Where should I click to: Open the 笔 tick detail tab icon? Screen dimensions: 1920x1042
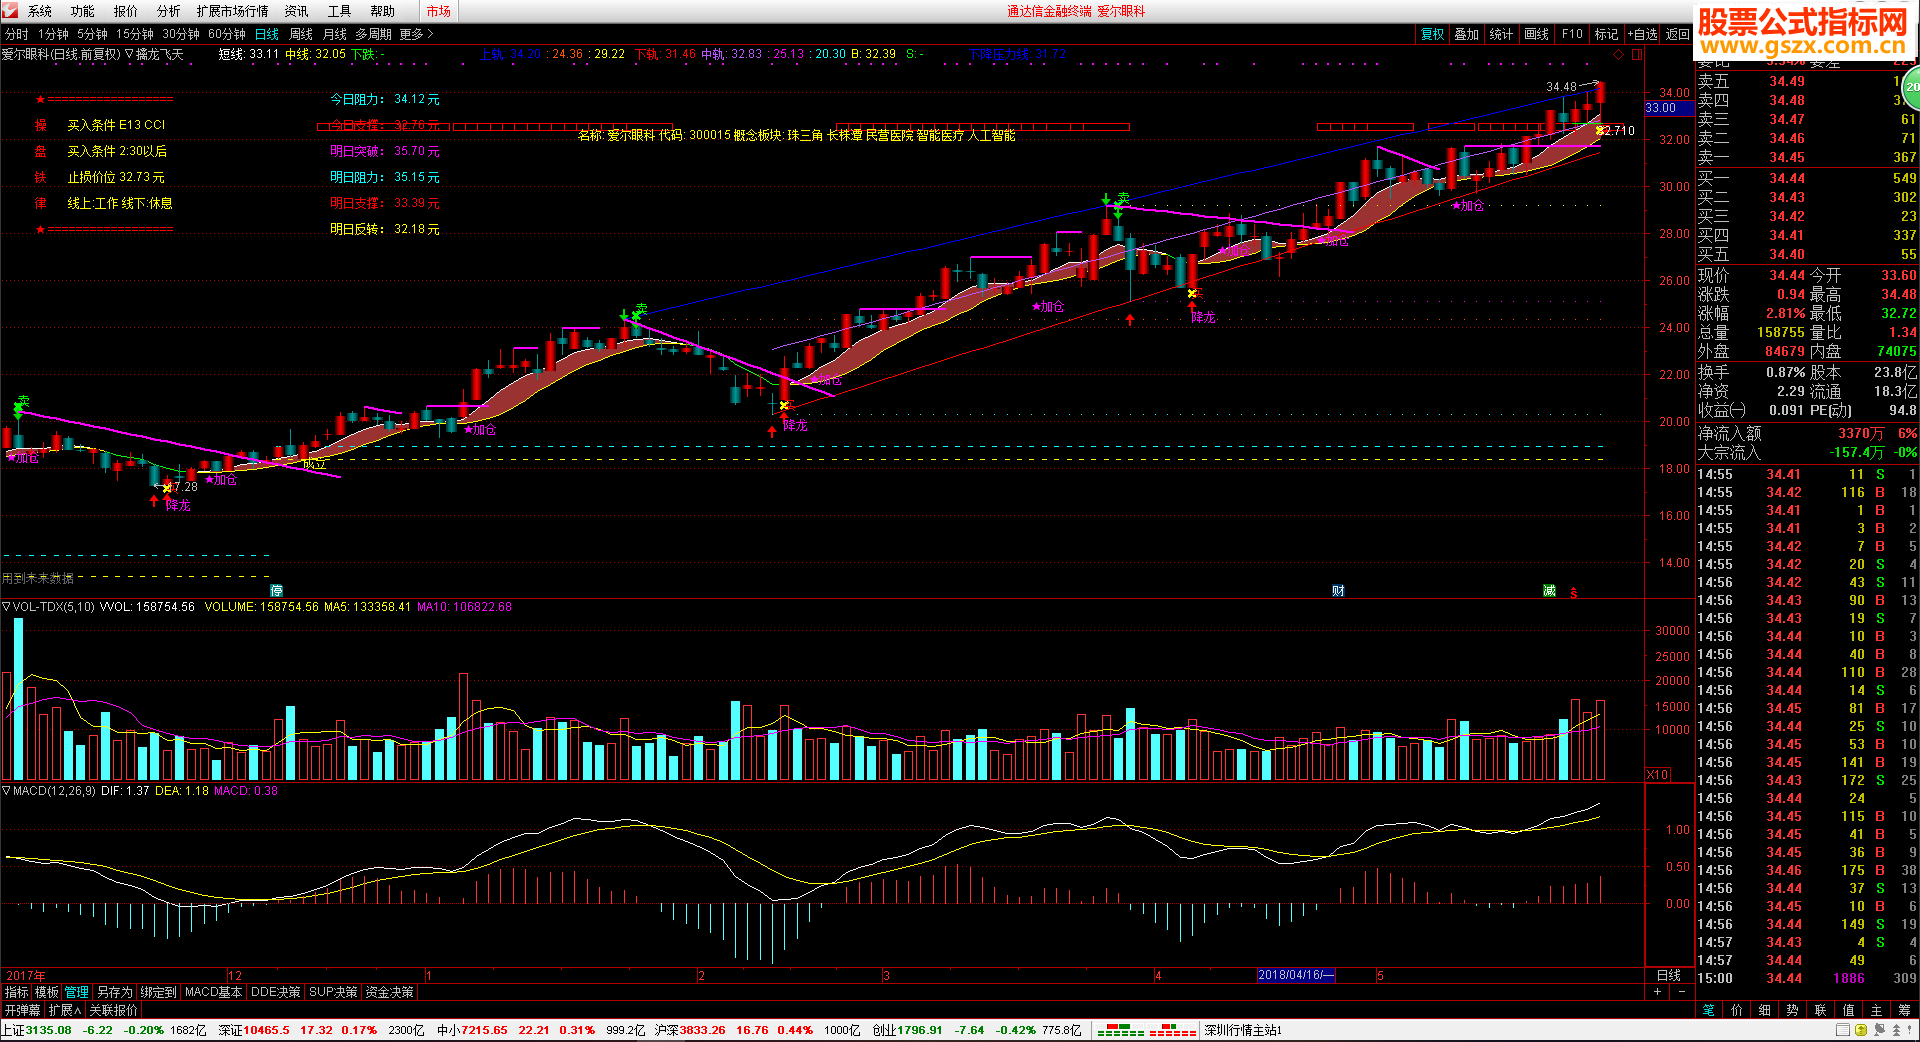(1709, 1010)
